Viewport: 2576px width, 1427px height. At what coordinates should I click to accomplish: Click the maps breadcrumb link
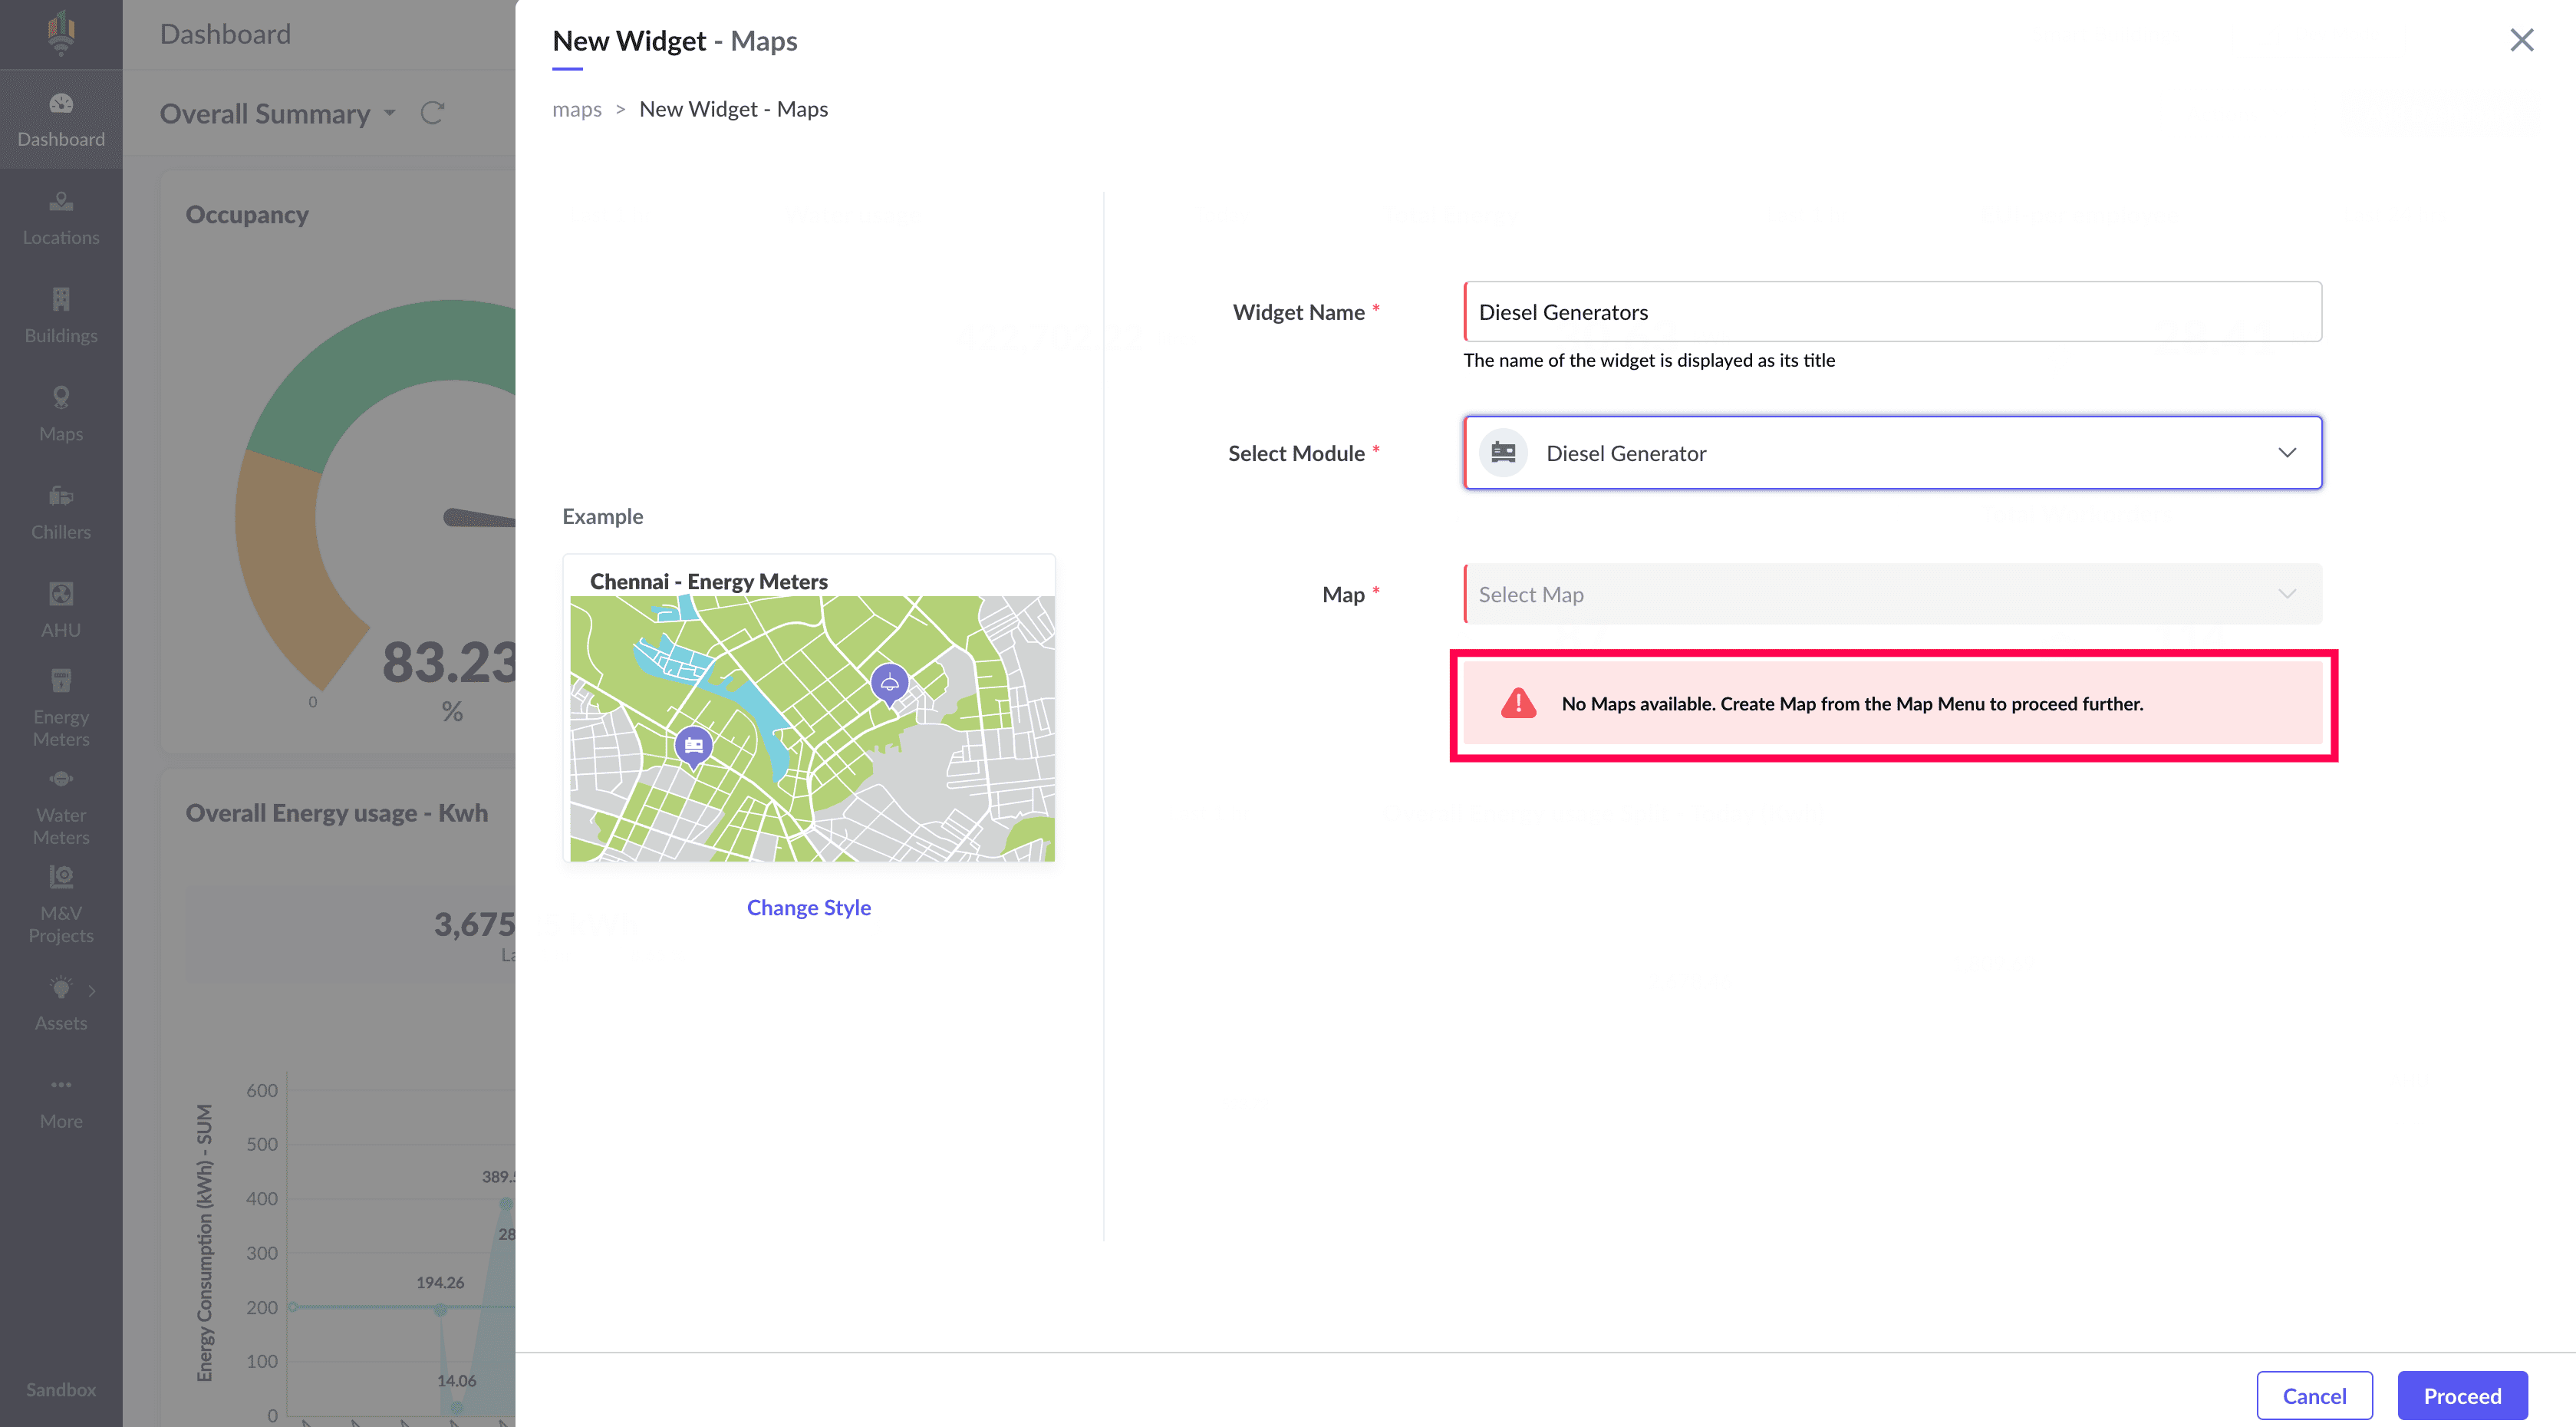point(577,109)
